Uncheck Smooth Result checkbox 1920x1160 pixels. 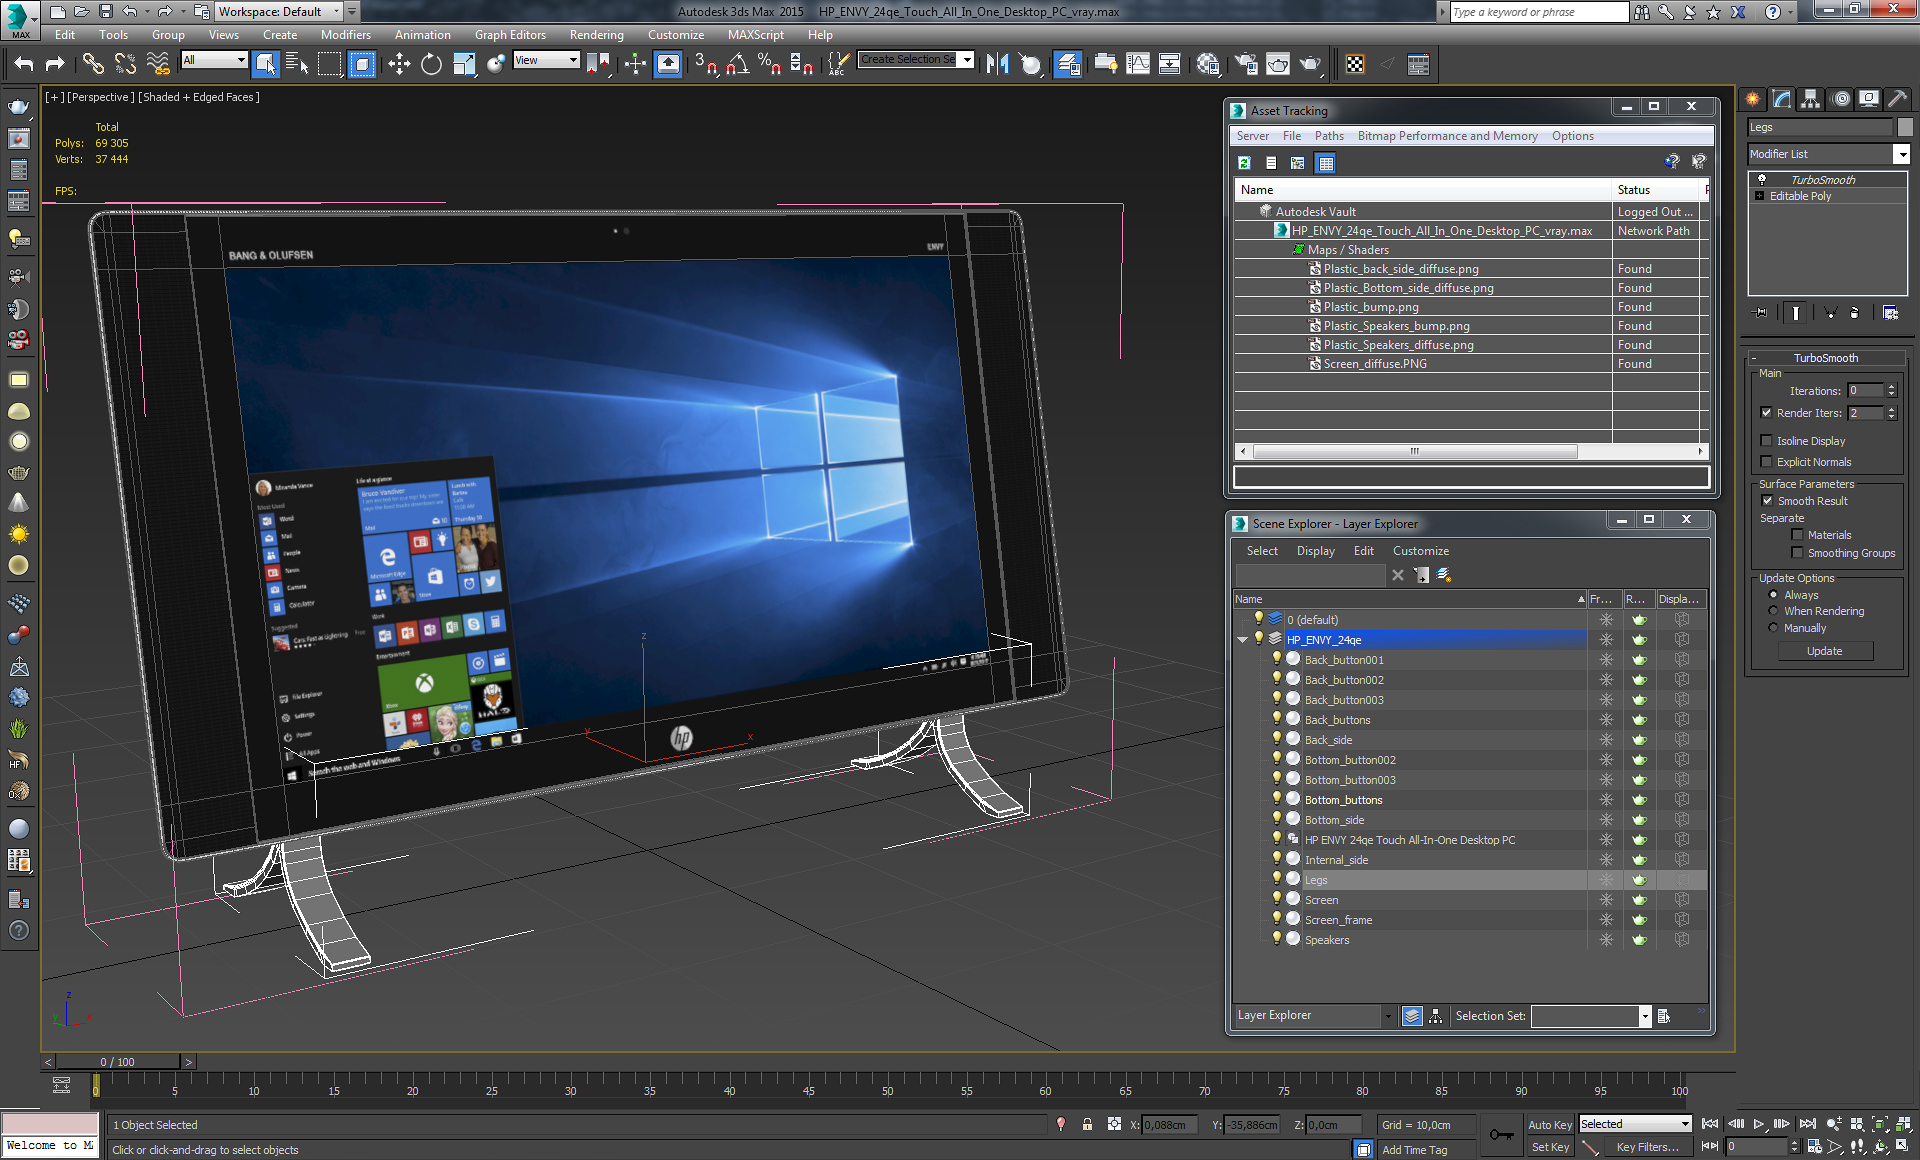pyautogui.click(x=1767, y=500)
